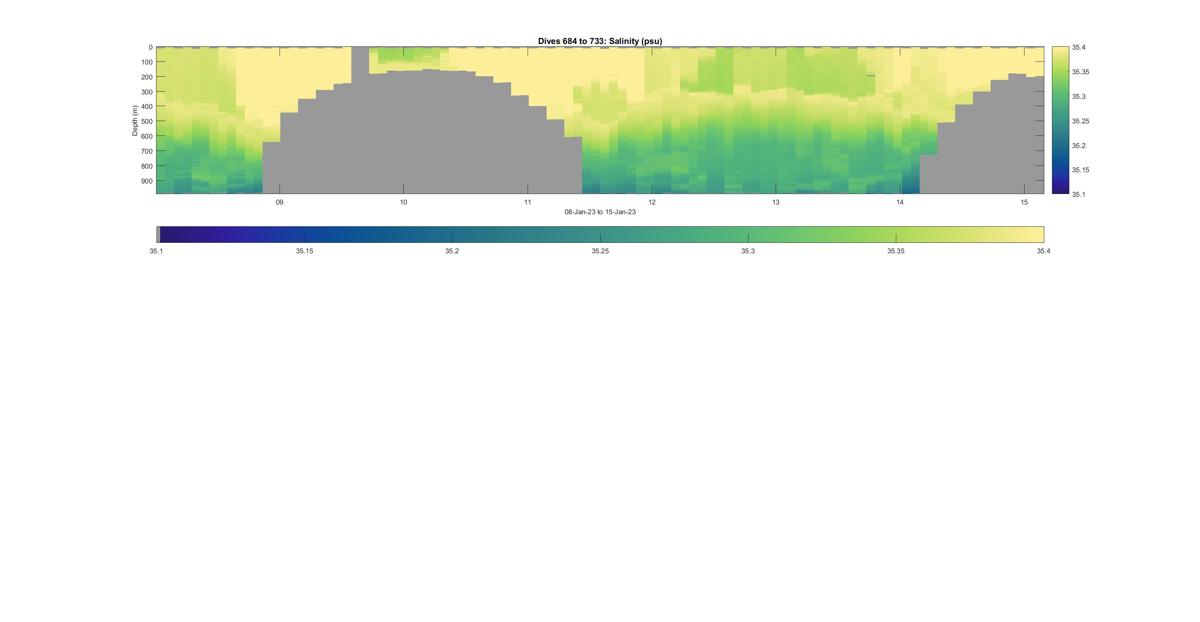Click the gray NaN swatch starting the horizontal colorbar
This screenshot has width=1200, height=622.
[x=158, y=234]
